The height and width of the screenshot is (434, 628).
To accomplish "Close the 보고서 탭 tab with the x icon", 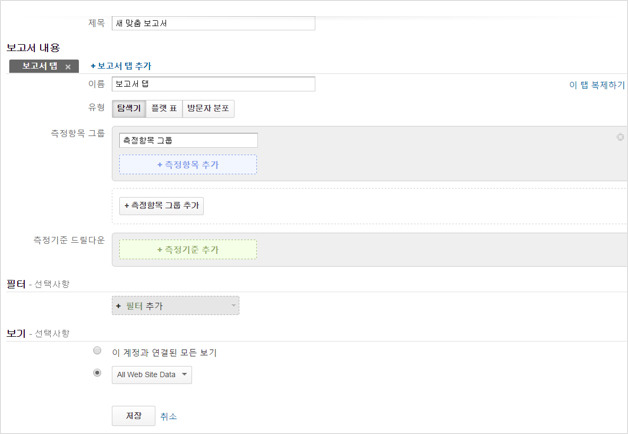I will tap(68, 67).
